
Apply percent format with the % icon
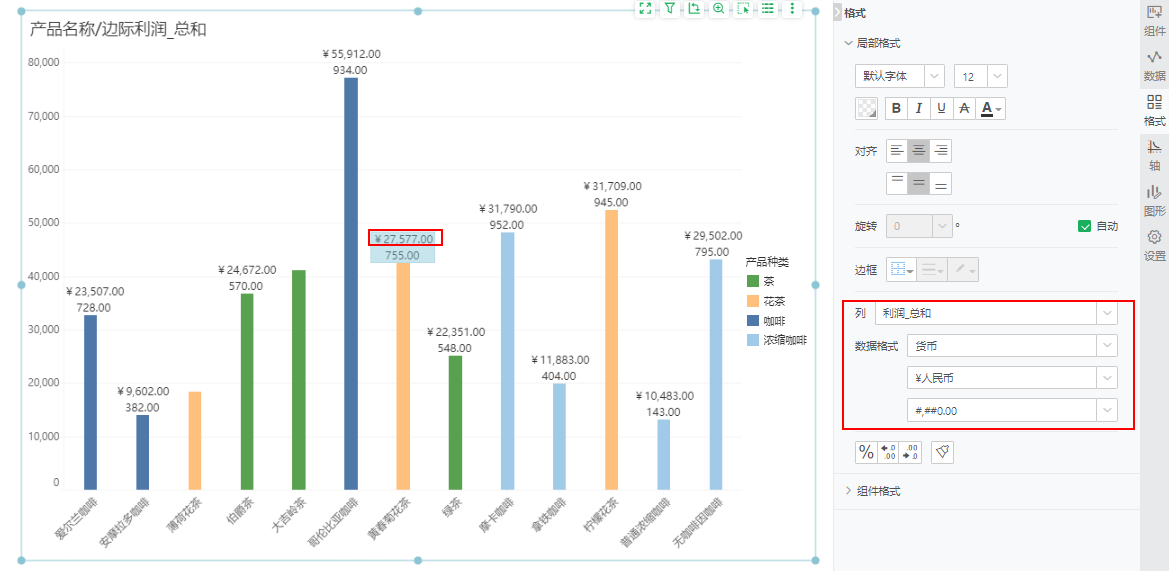tap(866, 452)
